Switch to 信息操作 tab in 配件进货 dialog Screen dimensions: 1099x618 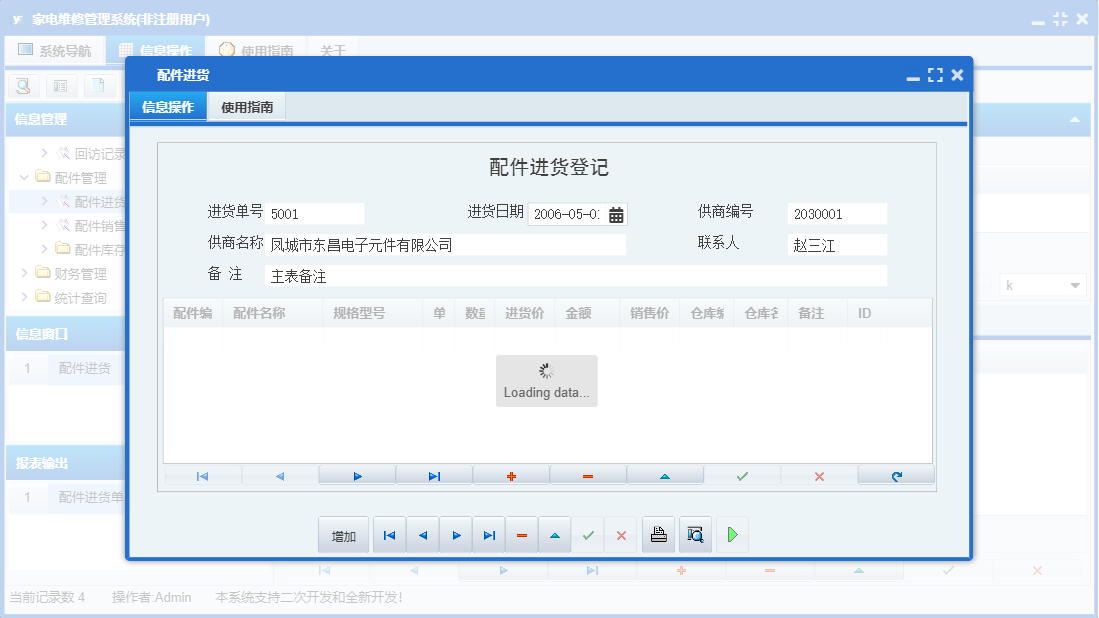pos(168,107)
